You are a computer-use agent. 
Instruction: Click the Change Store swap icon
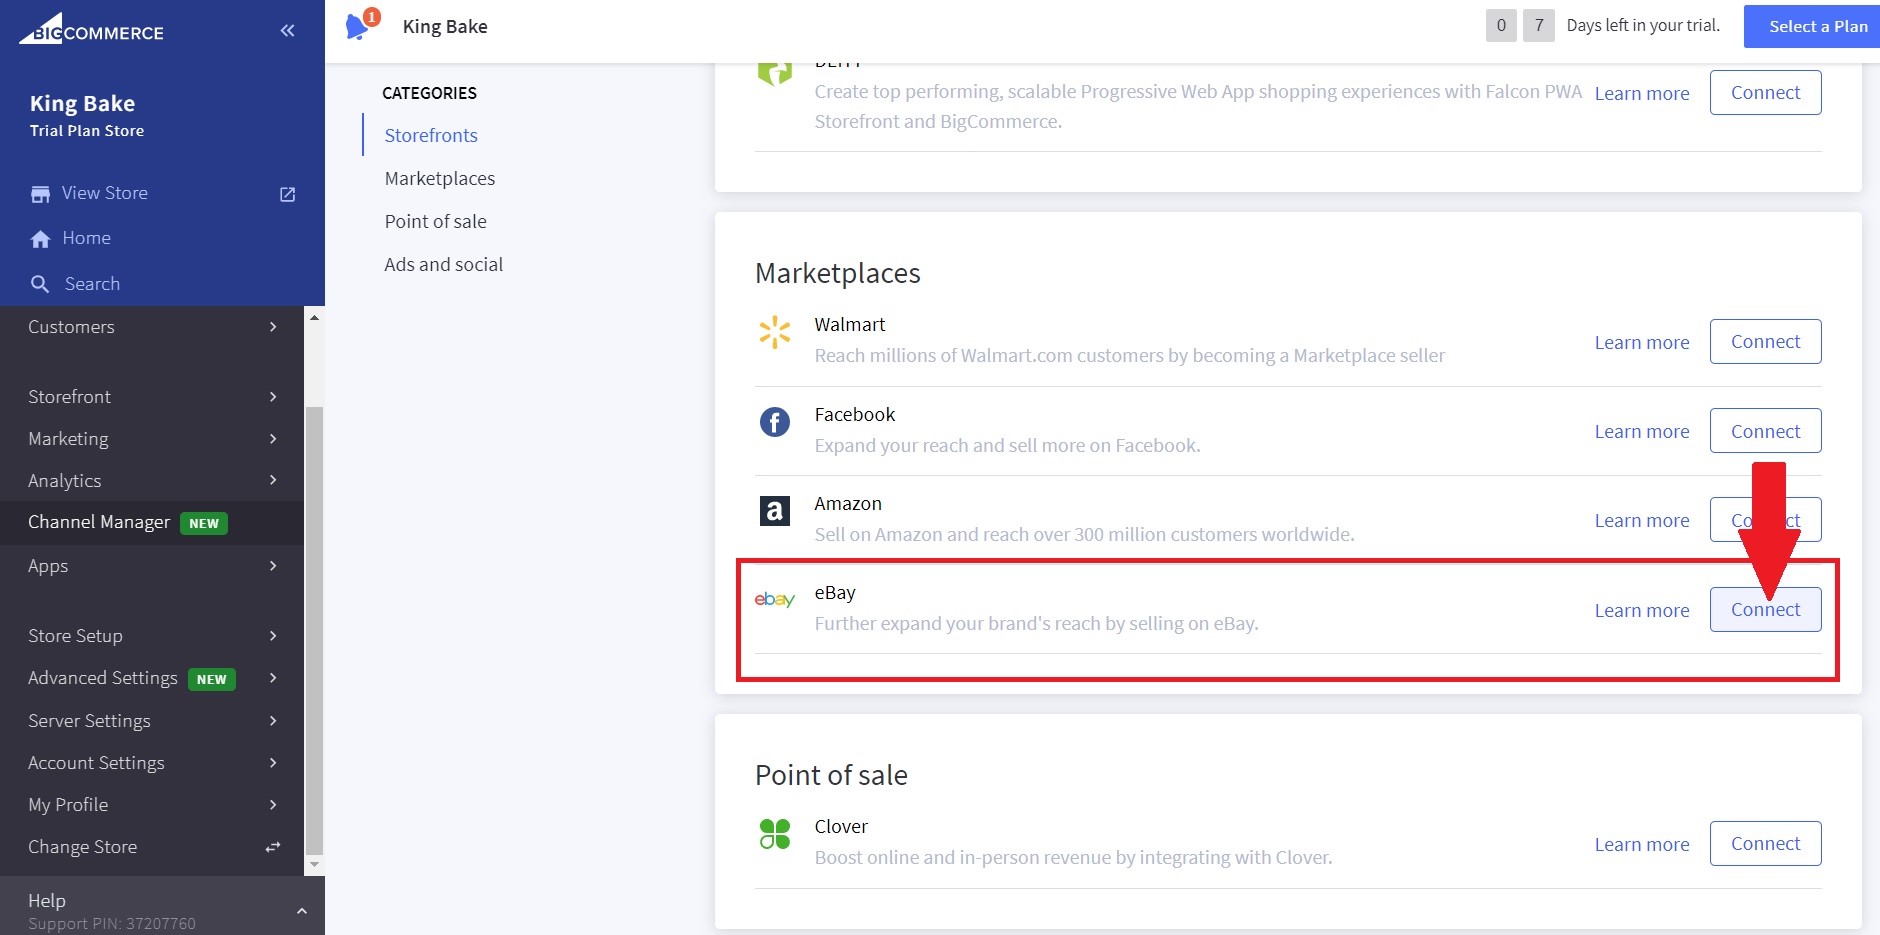pyautogui.click(x=272, y=847)
